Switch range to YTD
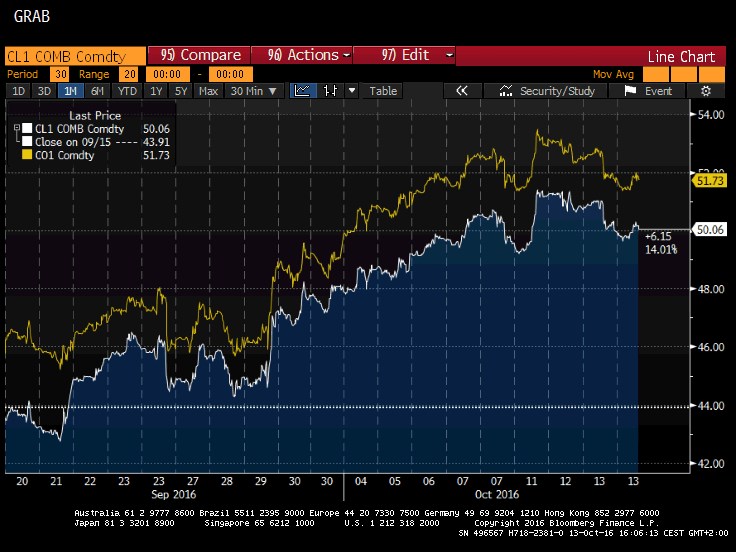The height and width of the screenshot is (552, 736). click(x=127, y=91)
